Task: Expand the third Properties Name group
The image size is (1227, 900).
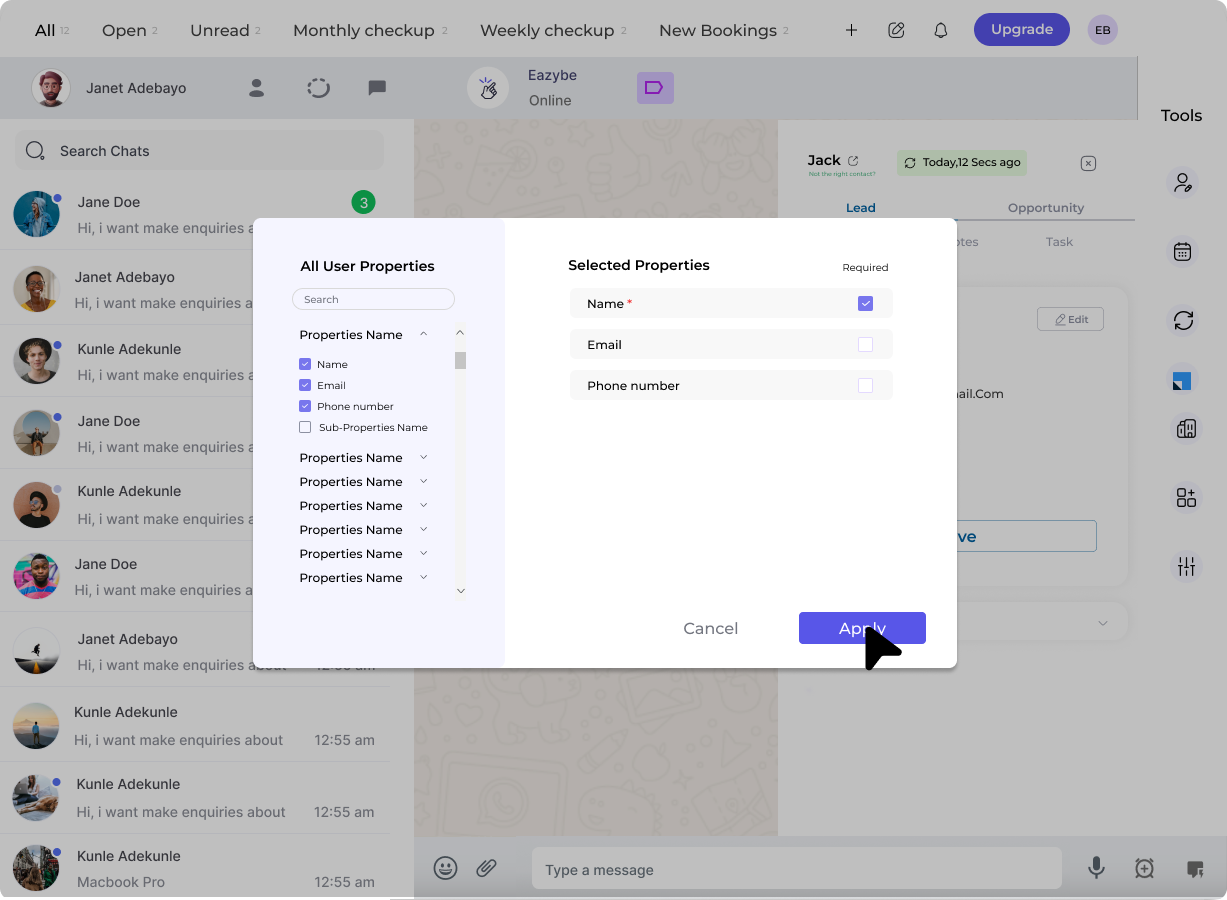Action: coord(424,481)
